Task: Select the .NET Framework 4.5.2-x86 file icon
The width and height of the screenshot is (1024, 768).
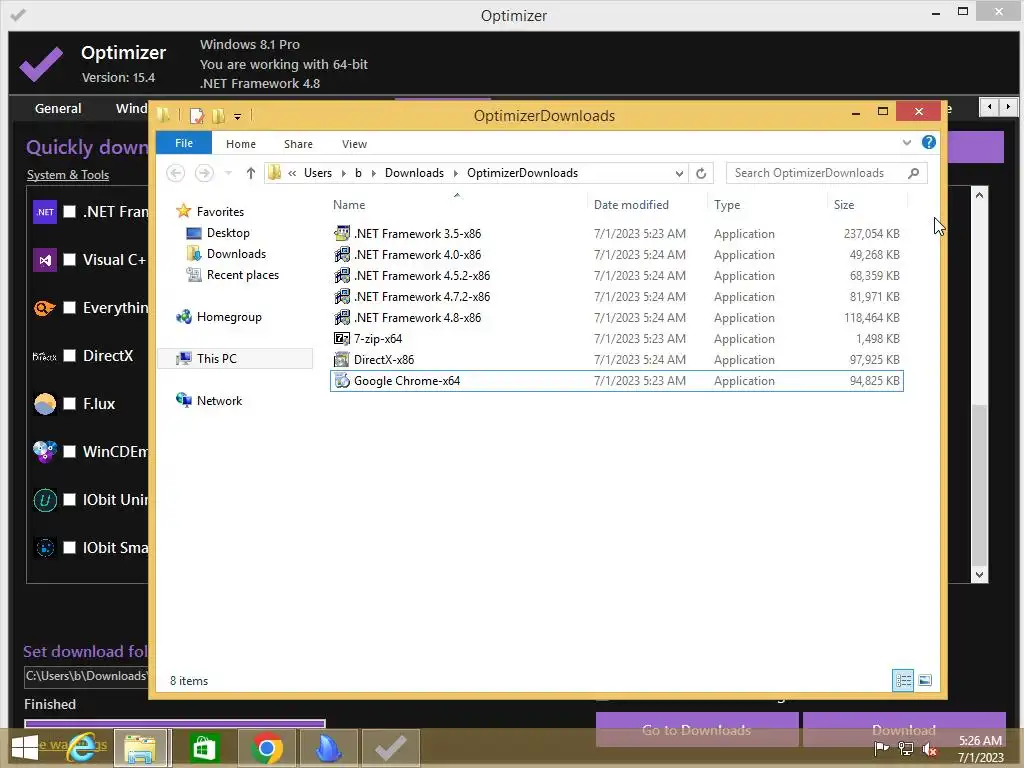Action: coord(342,275)
